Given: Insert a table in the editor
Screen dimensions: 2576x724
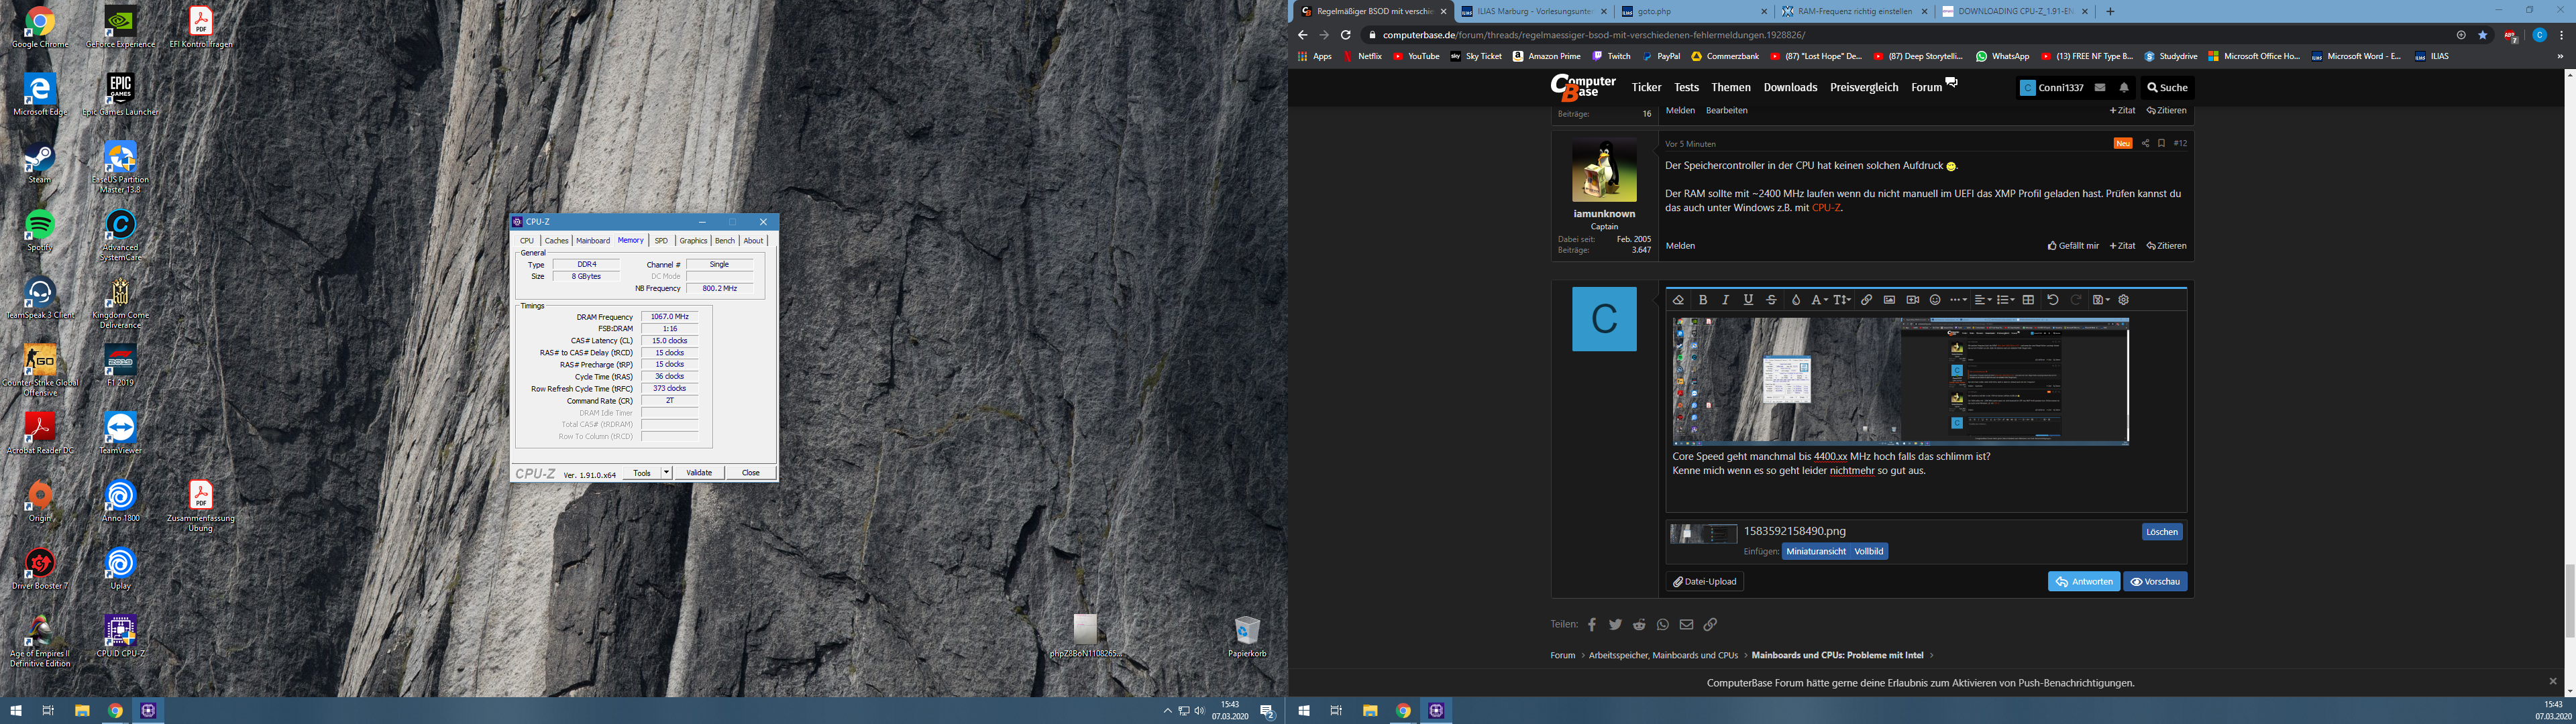Looking at the screenshot, I should (x=2028, y=300).
